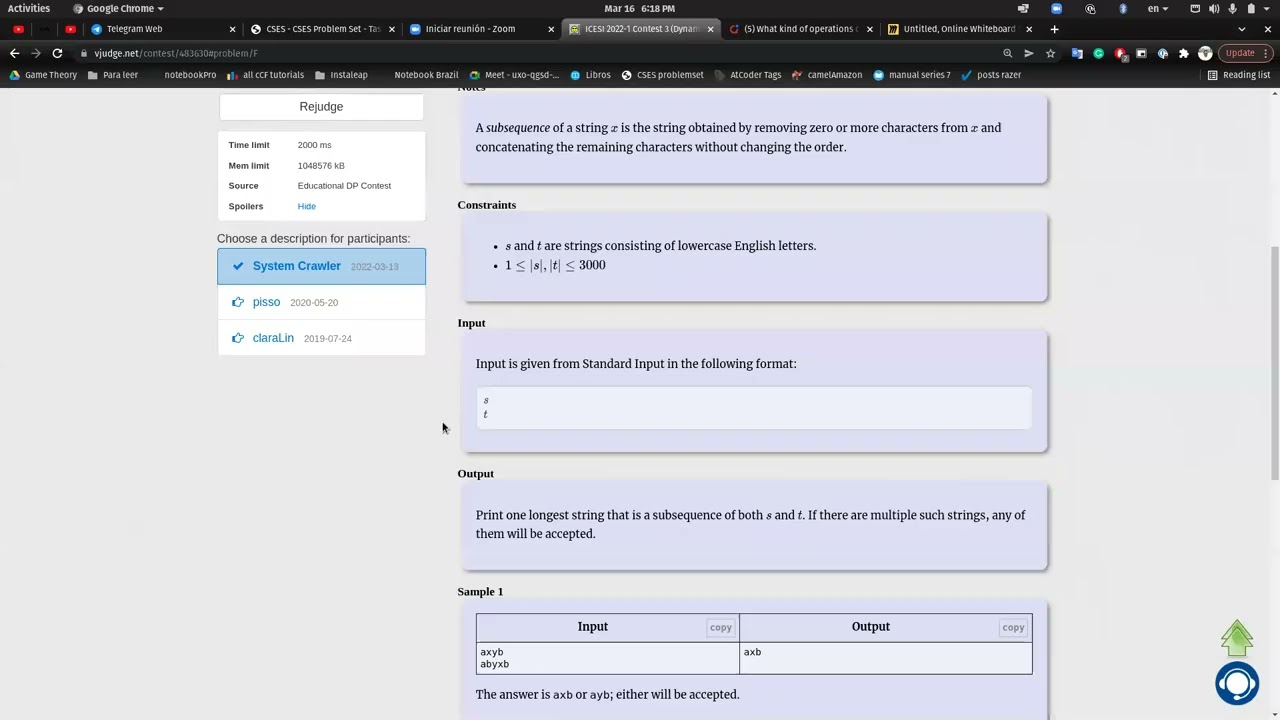Image resolution: width=1280 pixels, height=720 pixels.
Task: Click the page vertical scrollbar thumb
Action: (x=1274, y=361)
